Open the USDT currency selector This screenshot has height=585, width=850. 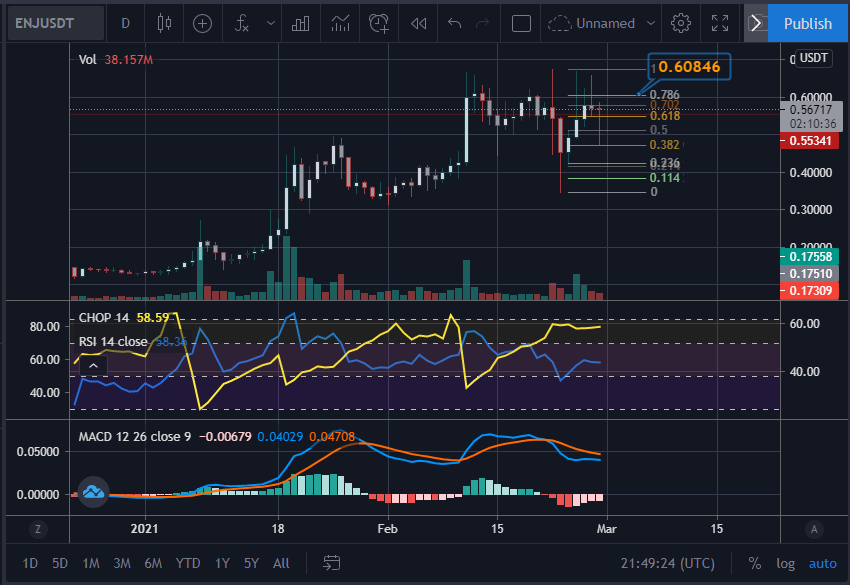click(x=814, y=58)
